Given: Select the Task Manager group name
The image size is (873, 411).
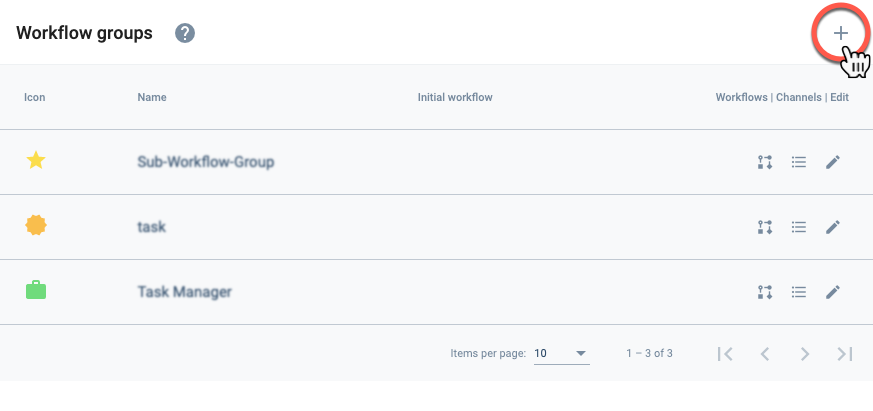Looking at the screenshot, I should (184, 292).
